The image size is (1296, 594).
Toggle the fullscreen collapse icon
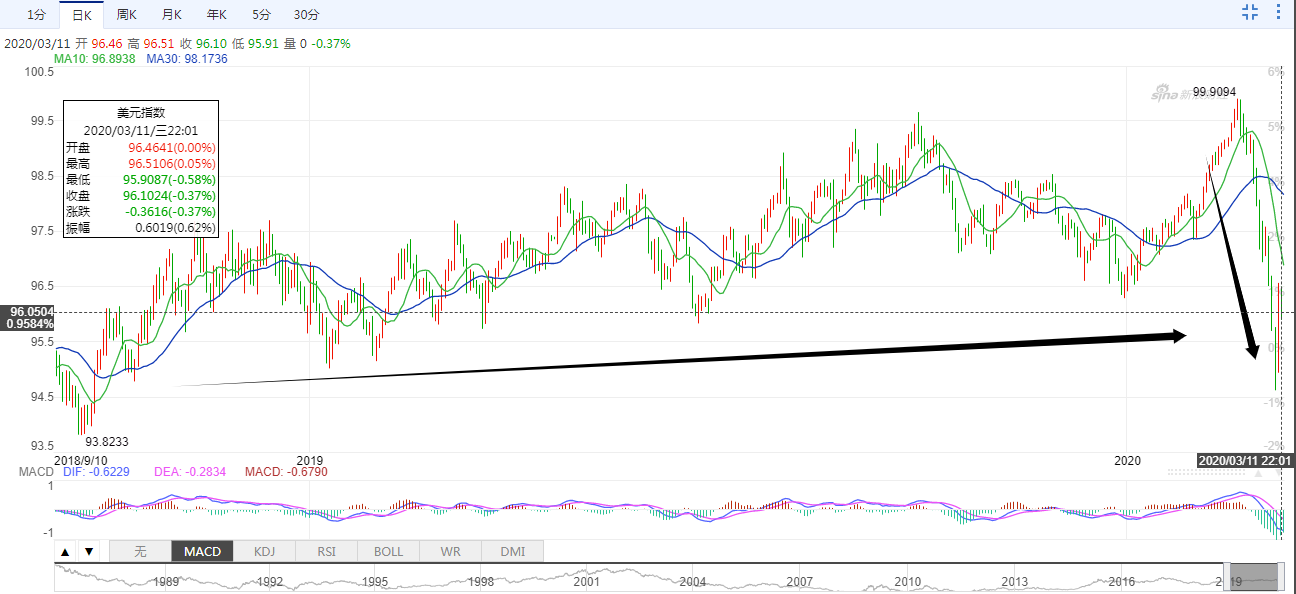1250,12
